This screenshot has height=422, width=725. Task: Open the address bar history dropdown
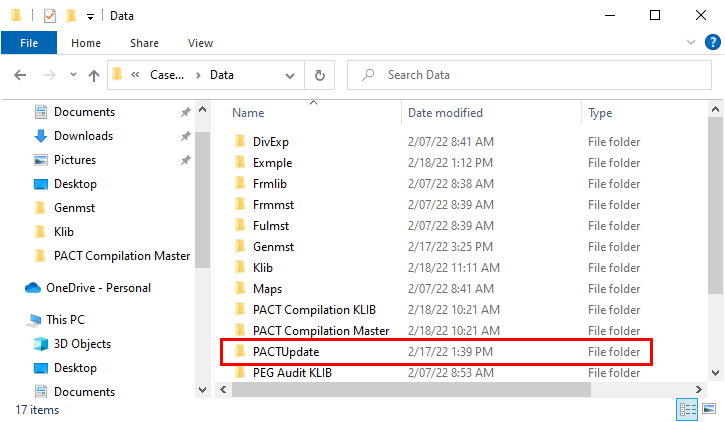290,75
